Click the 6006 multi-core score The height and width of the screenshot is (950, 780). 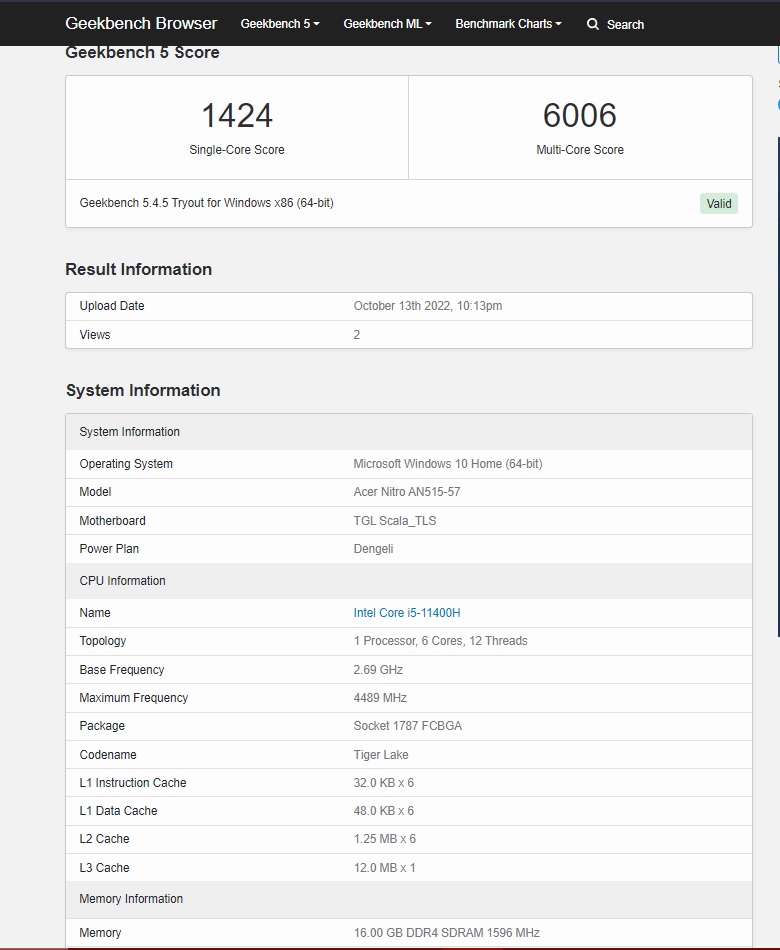(x=580, y=116)
